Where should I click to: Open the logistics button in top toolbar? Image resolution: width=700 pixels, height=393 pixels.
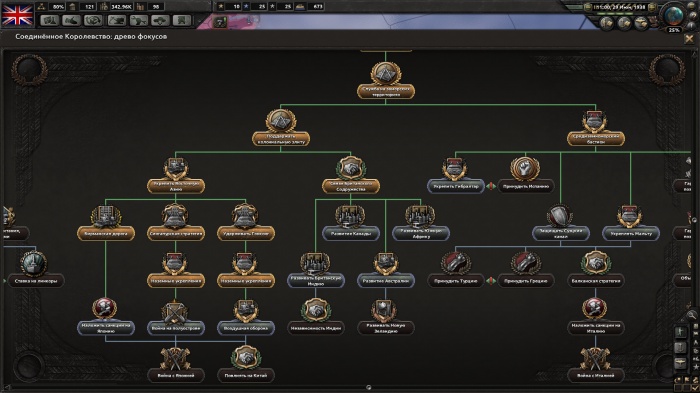tap(182, 20)
